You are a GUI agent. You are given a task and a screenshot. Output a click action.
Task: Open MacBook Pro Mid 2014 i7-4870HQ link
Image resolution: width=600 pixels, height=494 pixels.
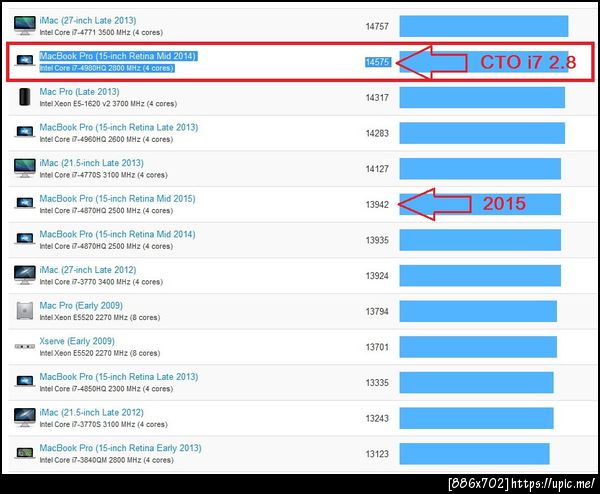click(117, 234)
